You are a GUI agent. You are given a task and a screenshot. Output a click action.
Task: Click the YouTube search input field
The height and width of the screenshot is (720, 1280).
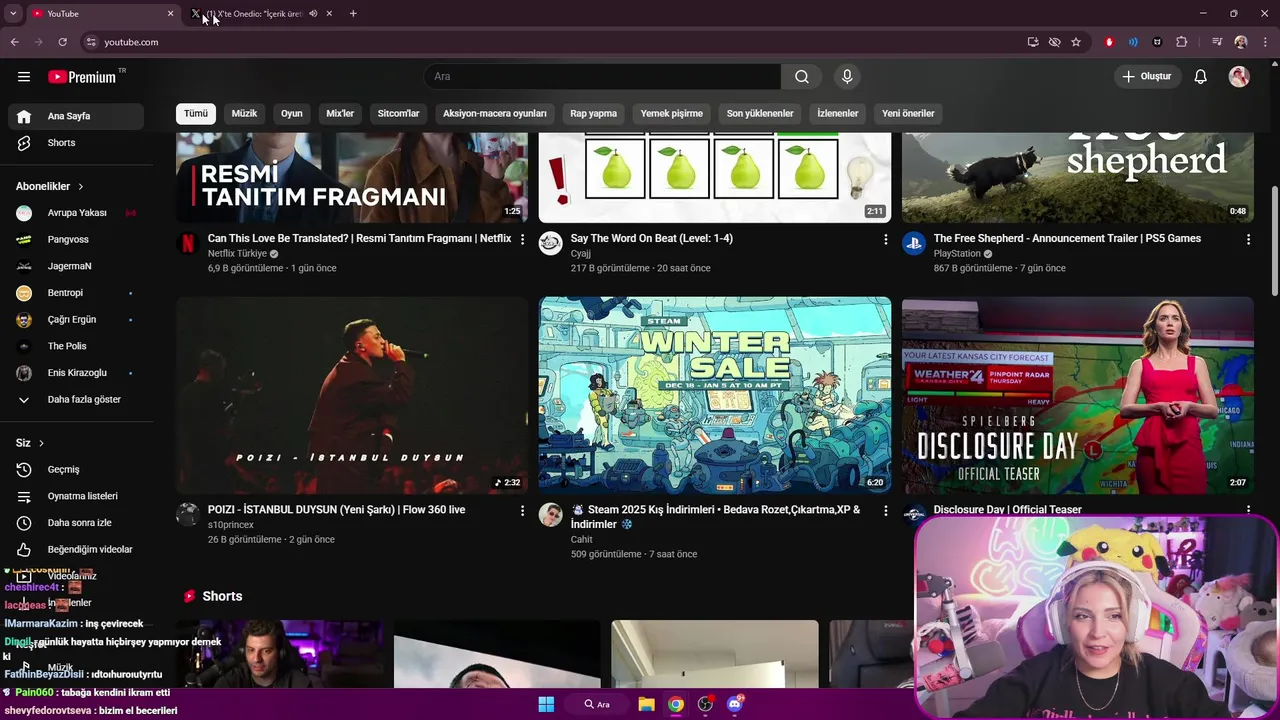click(x=602, y=77)
